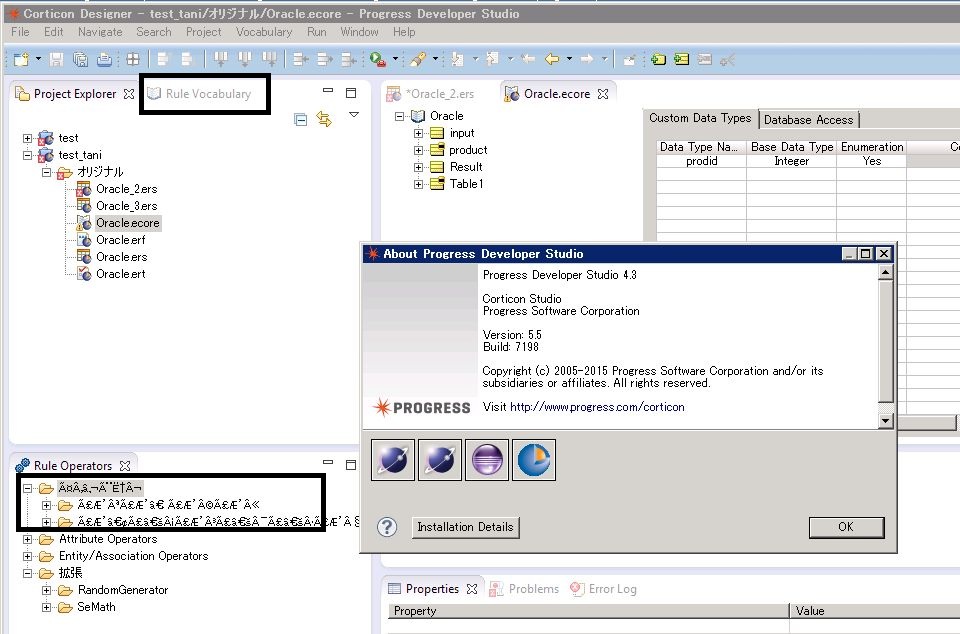This screenshot has height=634, width=960.
Task: Close the Oracle.ecore editor tab
Action: [603, 94]
